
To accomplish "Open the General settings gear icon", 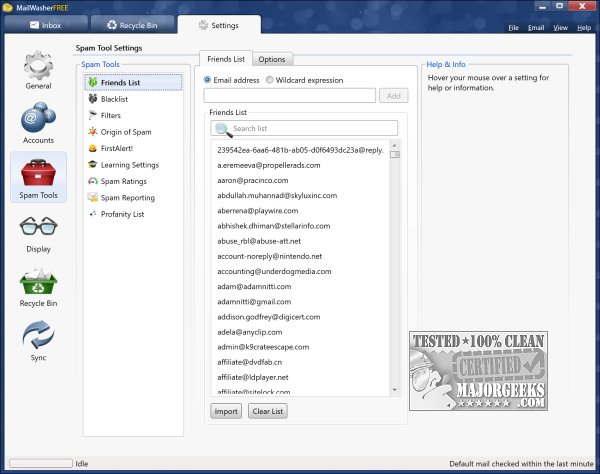I will [x=38, y=65].
